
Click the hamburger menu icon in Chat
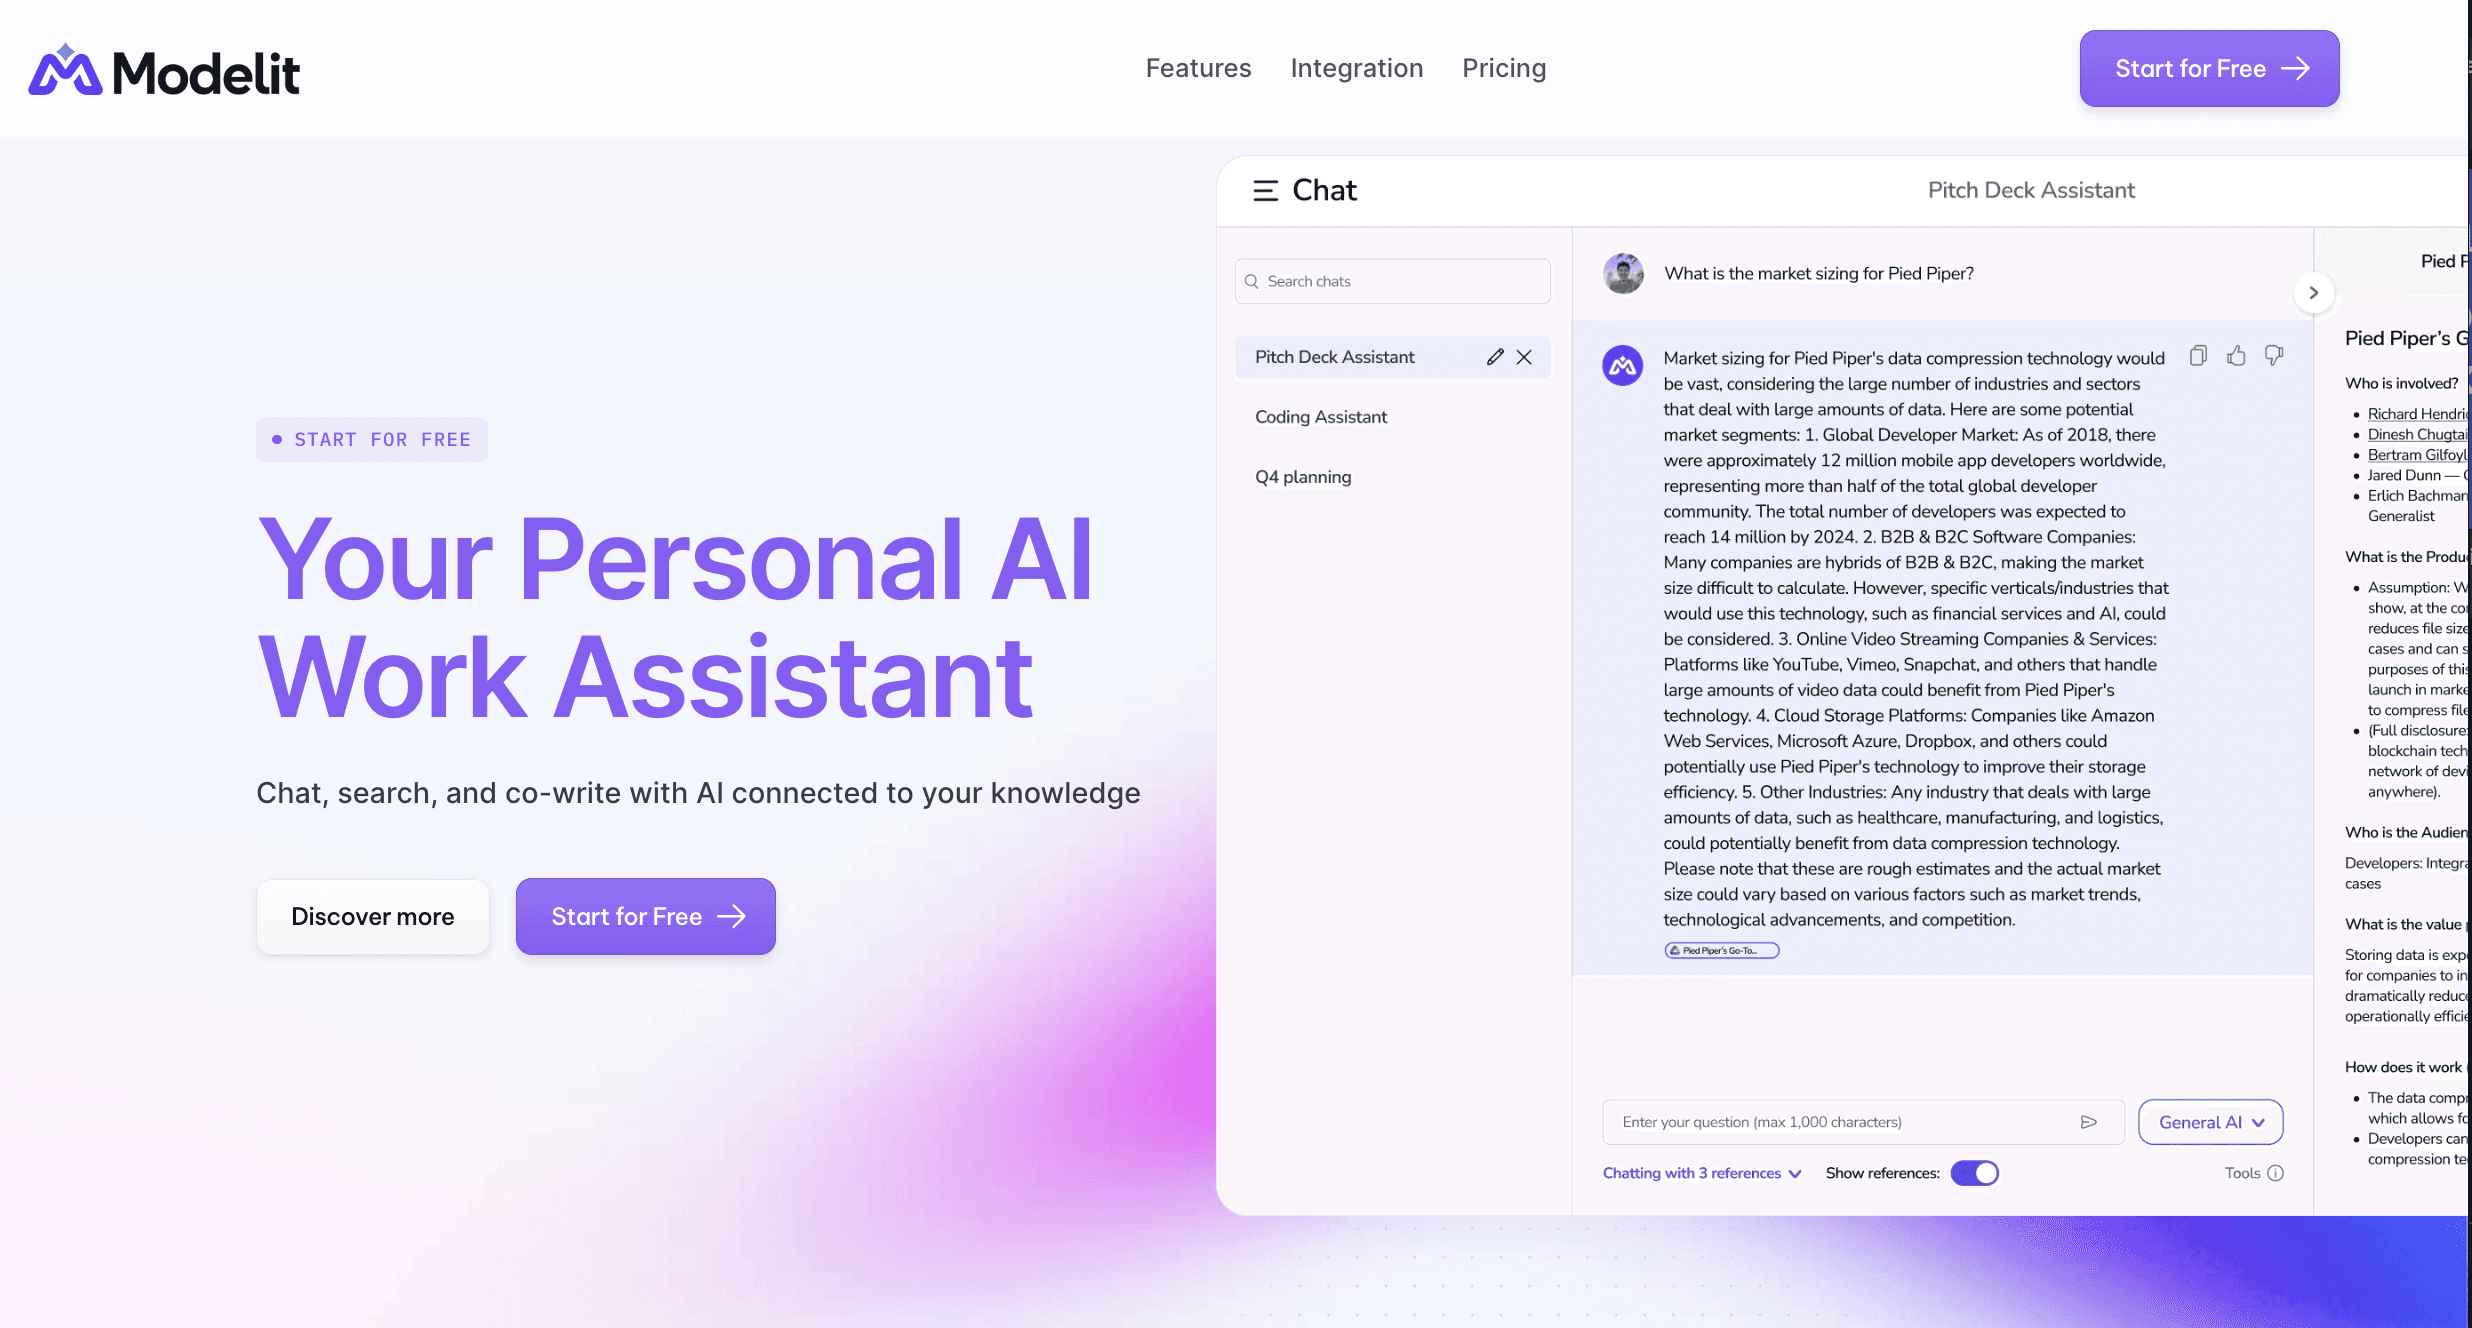point(1265,190)
